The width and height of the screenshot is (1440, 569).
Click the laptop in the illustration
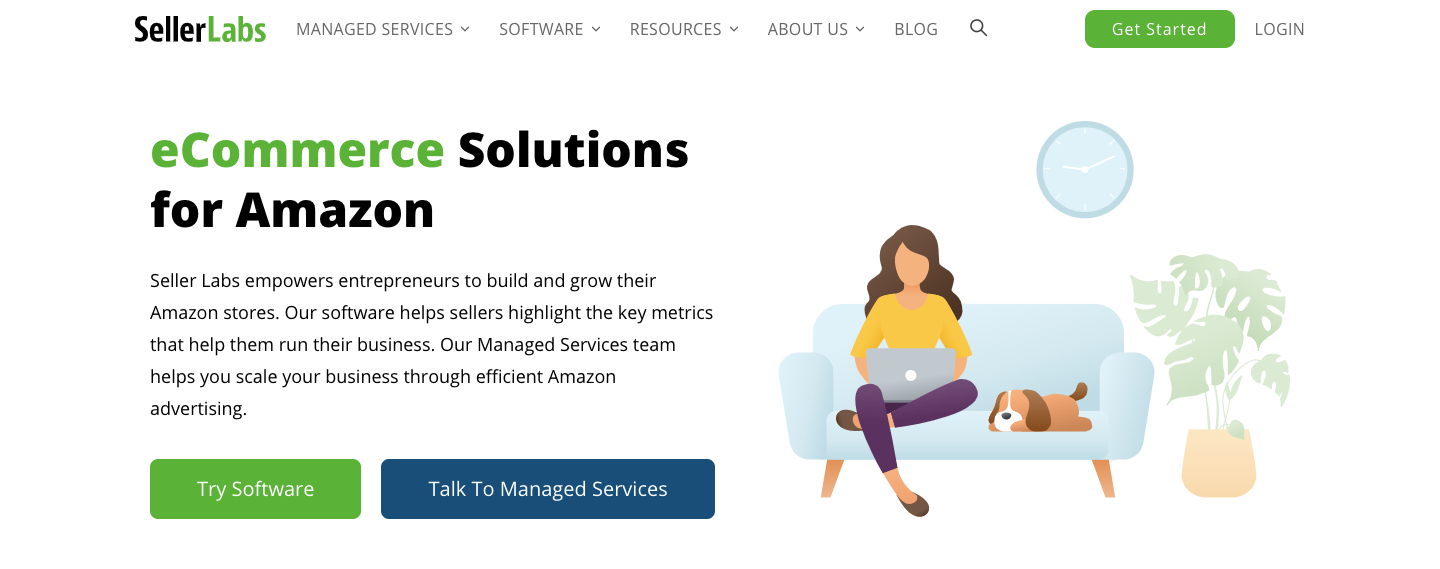(x=910, y=374)
